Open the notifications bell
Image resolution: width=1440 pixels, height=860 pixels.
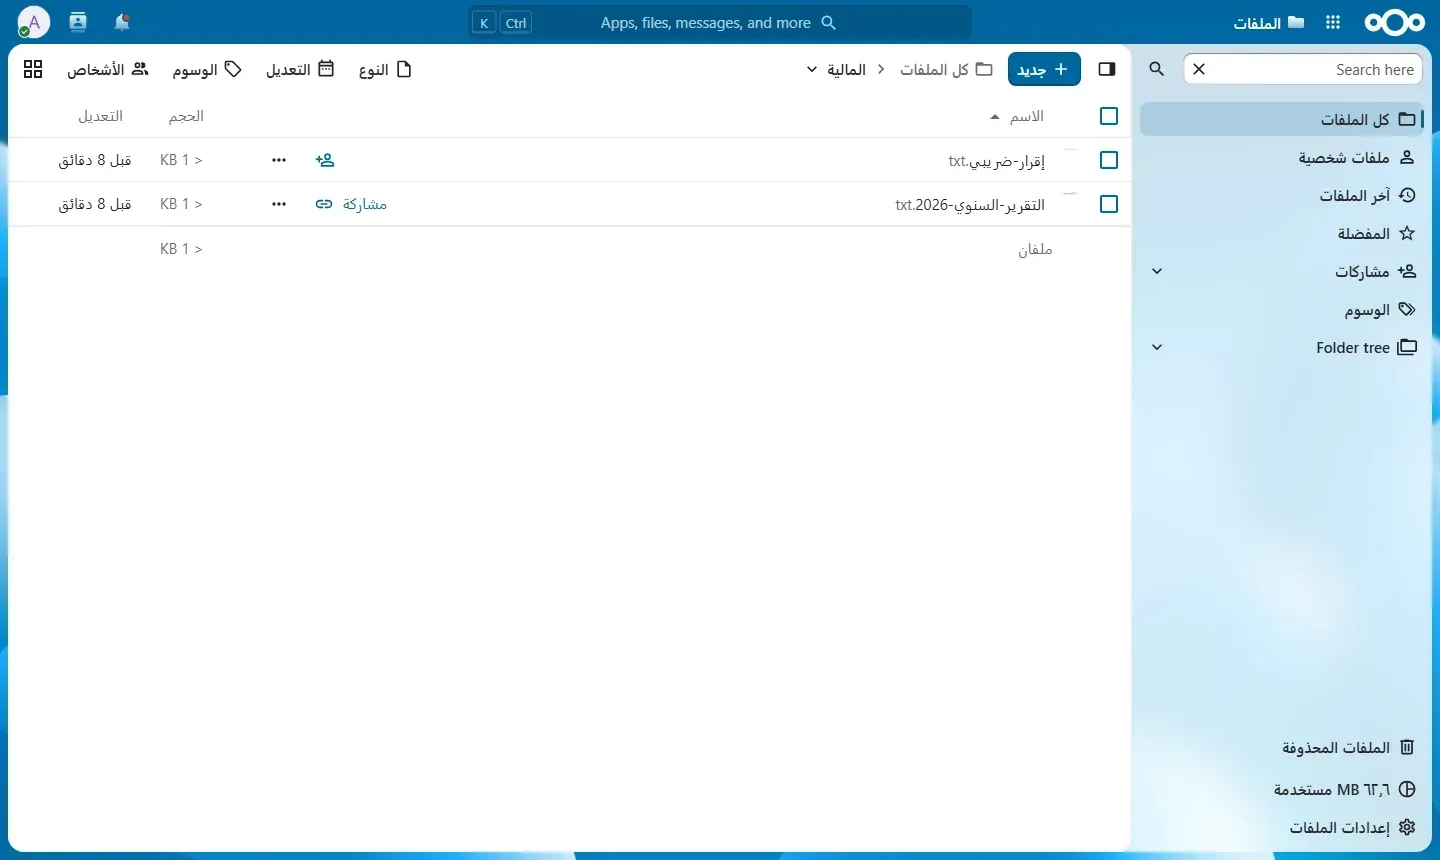(x=122, y=22)
